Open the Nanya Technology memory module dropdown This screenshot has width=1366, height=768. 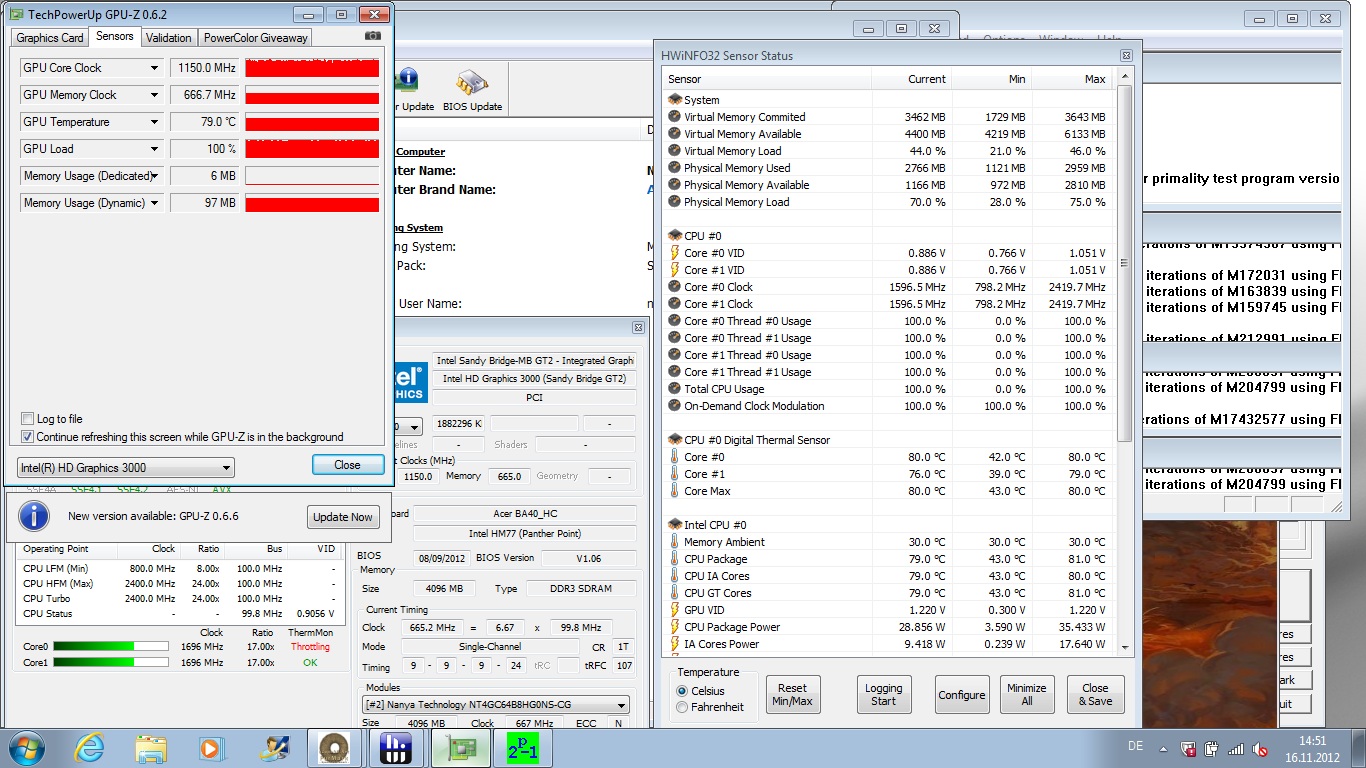pyautogui.click(x=496, y=705)
